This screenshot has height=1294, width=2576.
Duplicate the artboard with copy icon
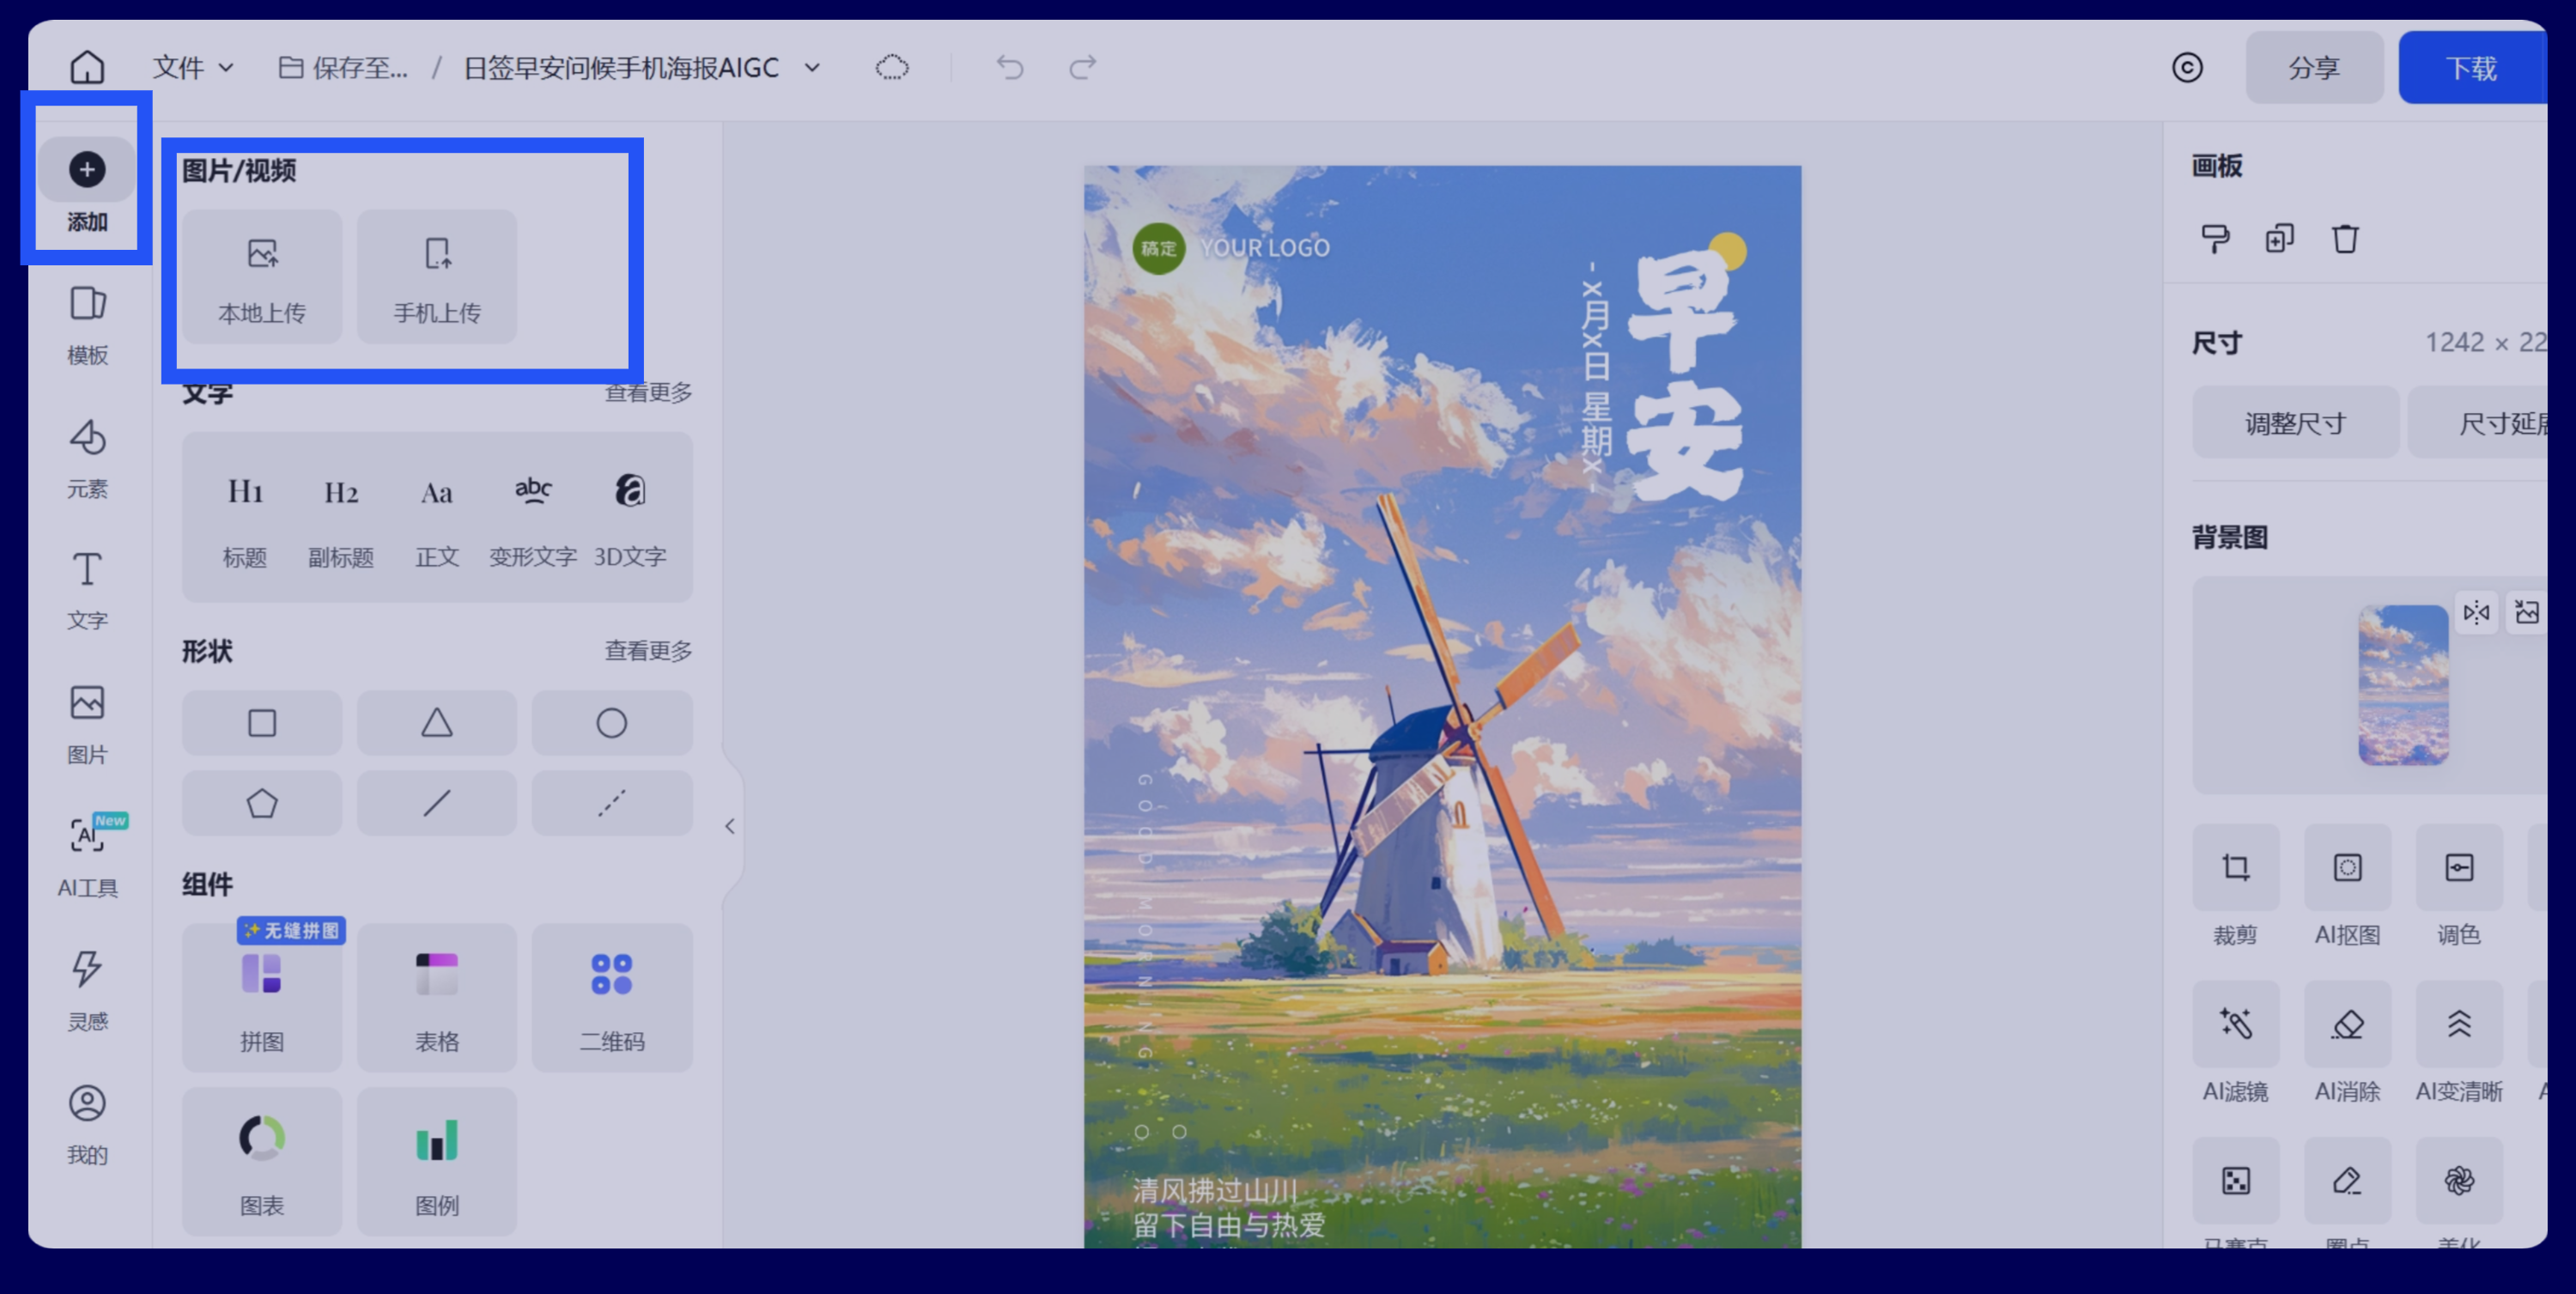pos(2280,239)
